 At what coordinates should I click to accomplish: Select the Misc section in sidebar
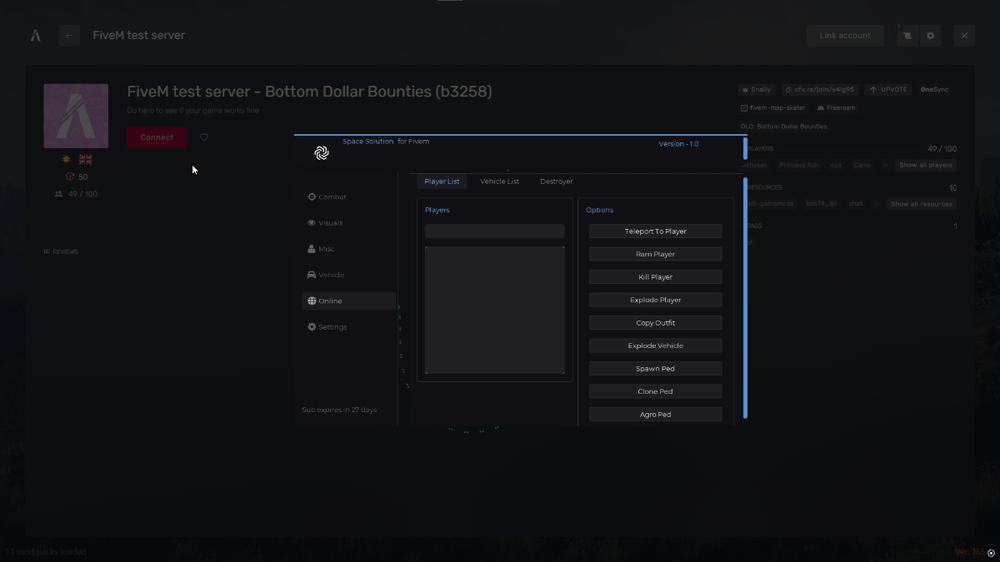(x=322, y=249)
